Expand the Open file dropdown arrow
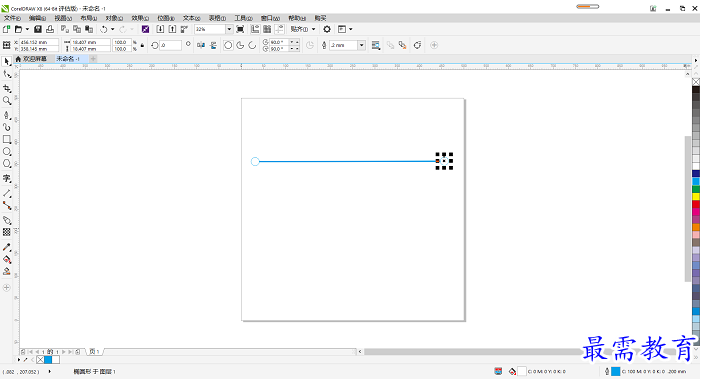 click(x=27, y=29)
